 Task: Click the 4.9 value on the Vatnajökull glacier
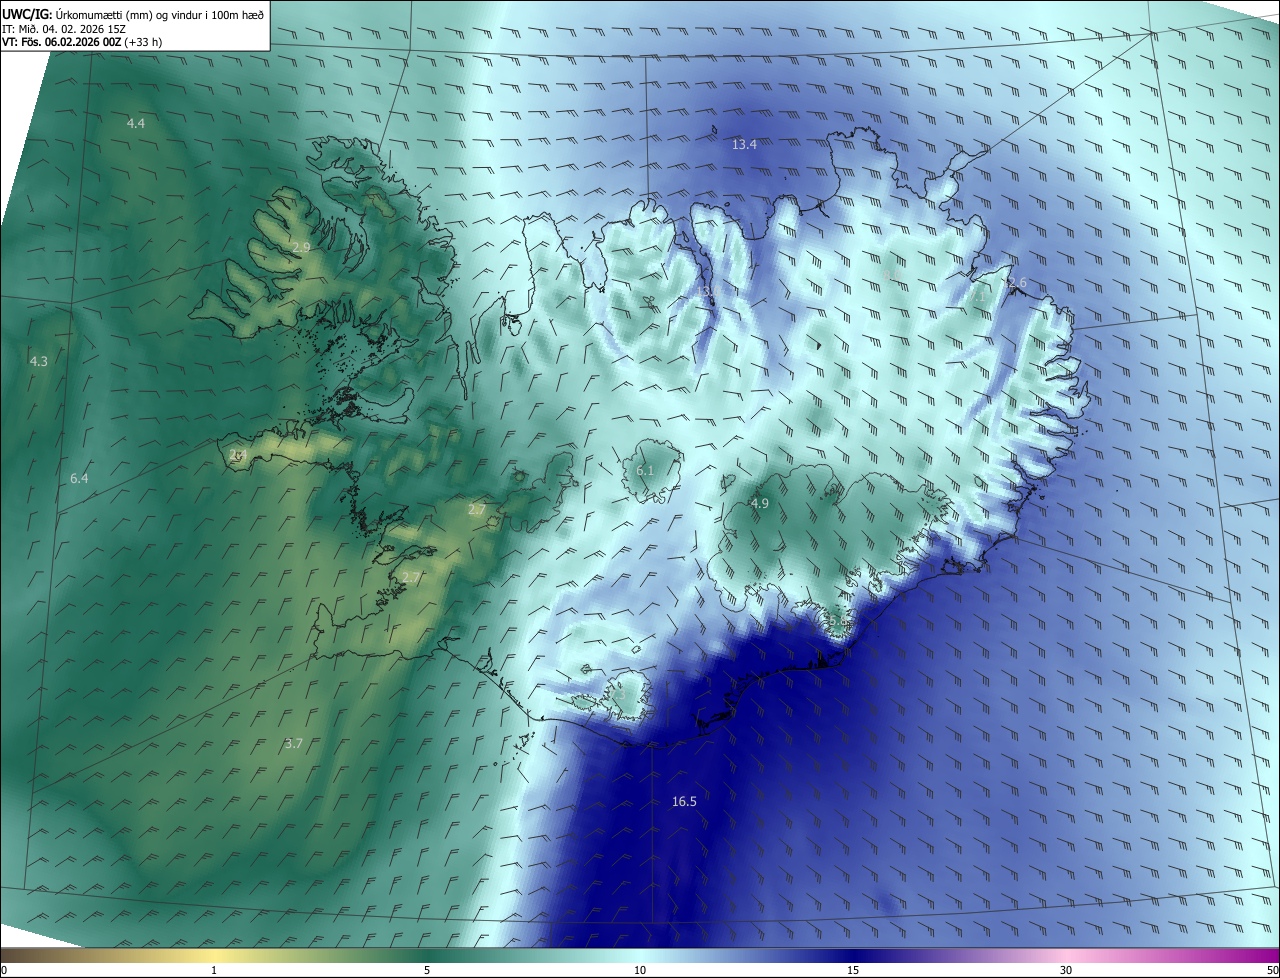759,503
